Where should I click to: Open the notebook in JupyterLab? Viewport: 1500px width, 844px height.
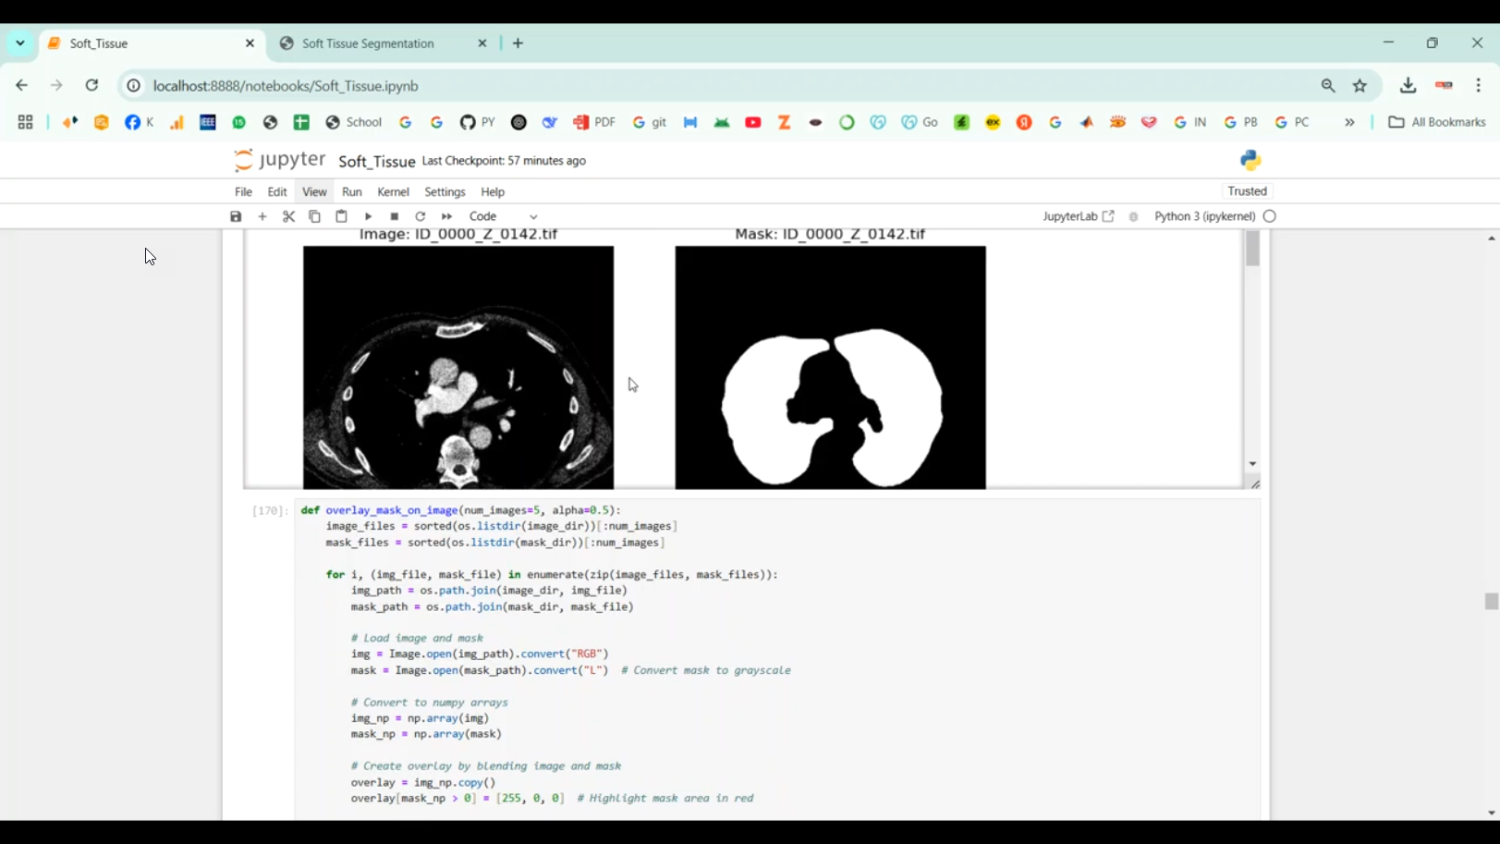pos(1078,216)
